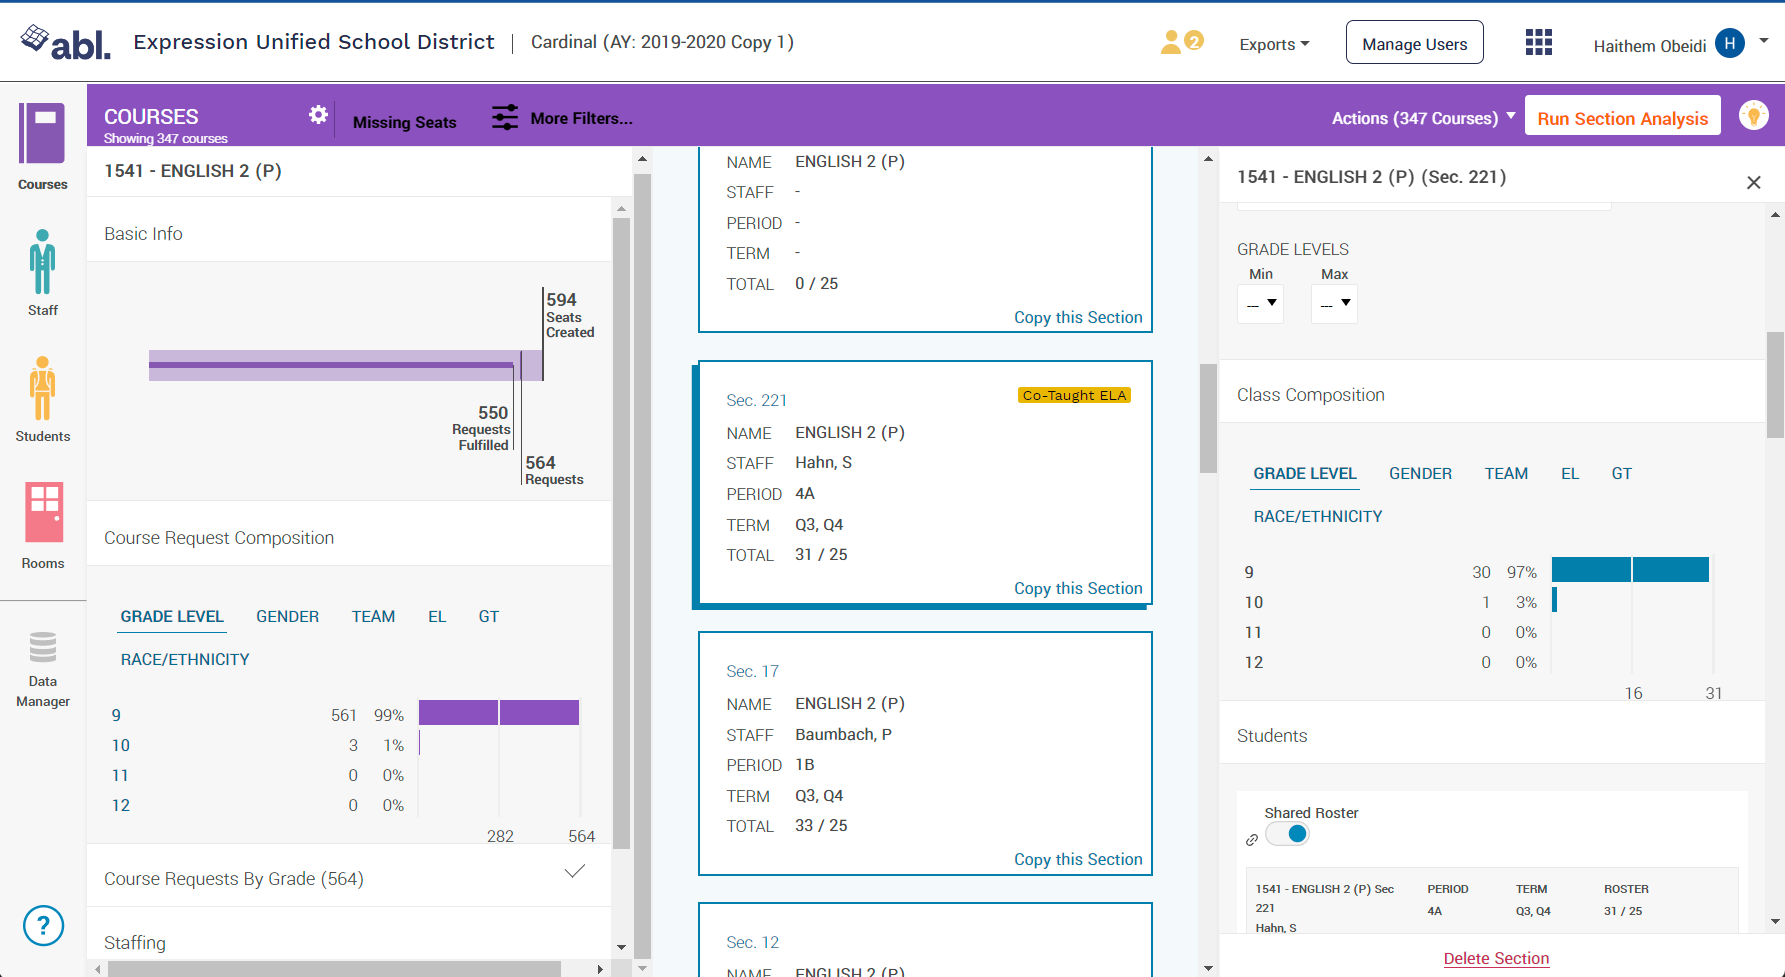The width and height of the screenshot is (1785, 977).
Task: Select EL tab in Class Composition
Action: pos(1570,473)
